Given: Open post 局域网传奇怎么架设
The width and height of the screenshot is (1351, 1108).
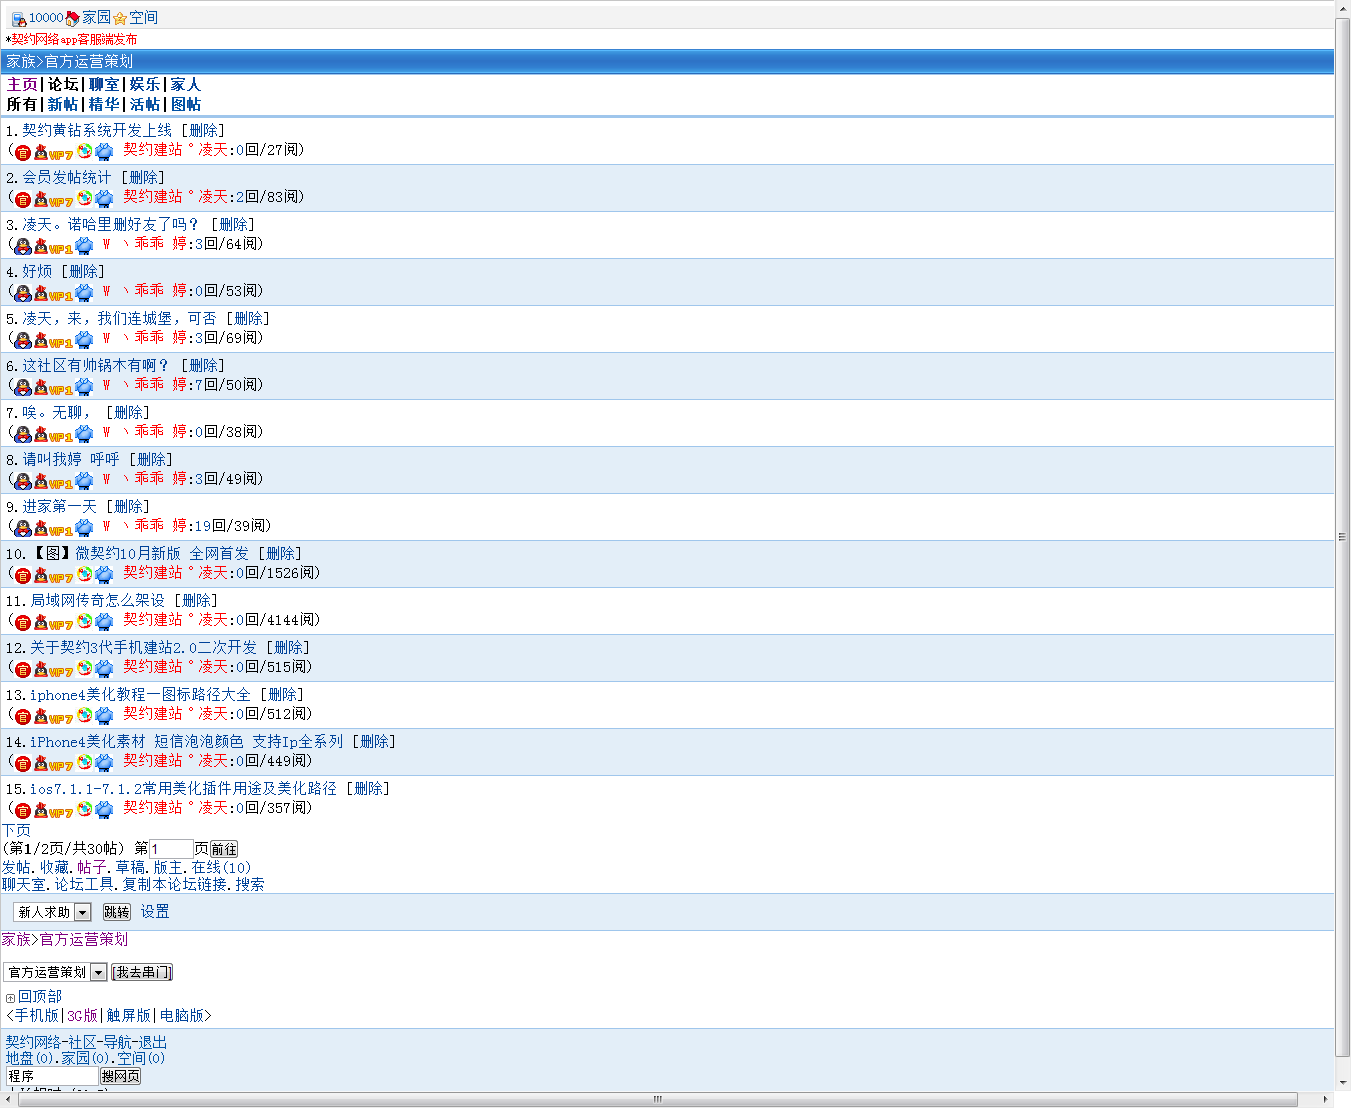Looking at the screenshot, I should (x=97, y=600).
